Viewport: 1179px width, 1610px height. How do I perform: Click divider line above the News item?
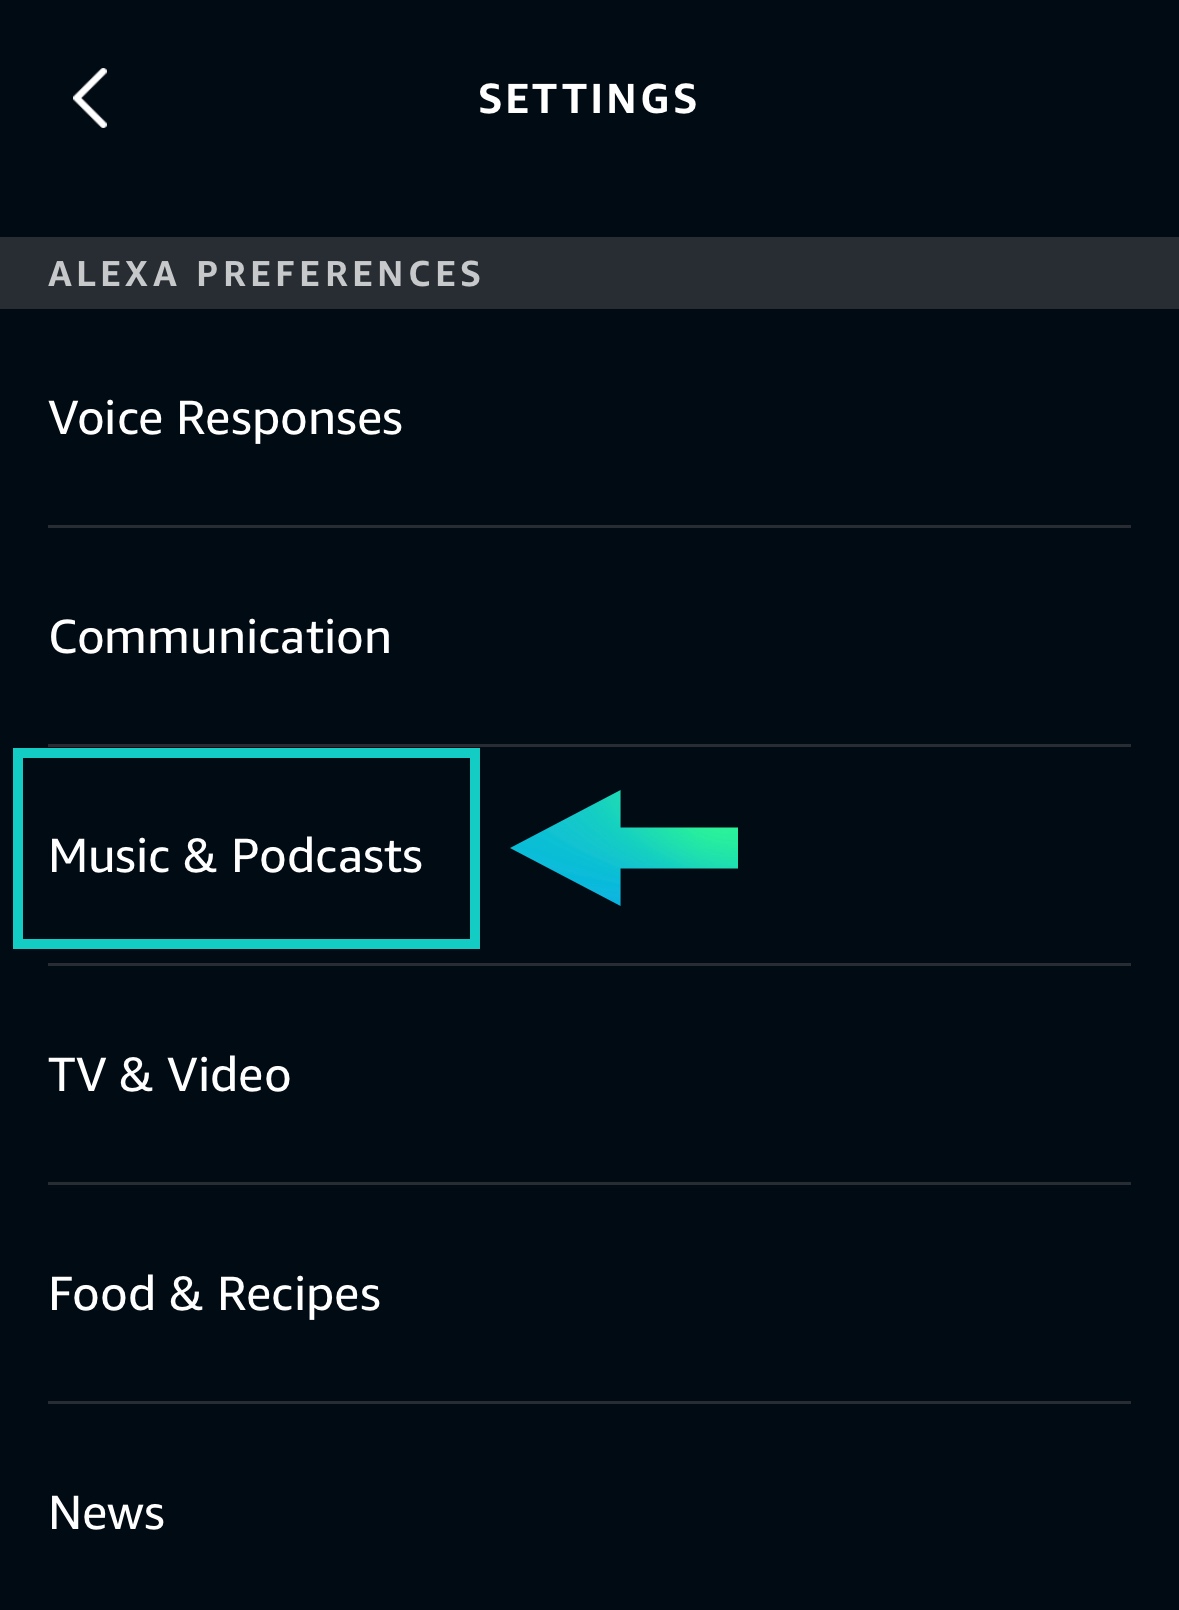click(589, 1402)
